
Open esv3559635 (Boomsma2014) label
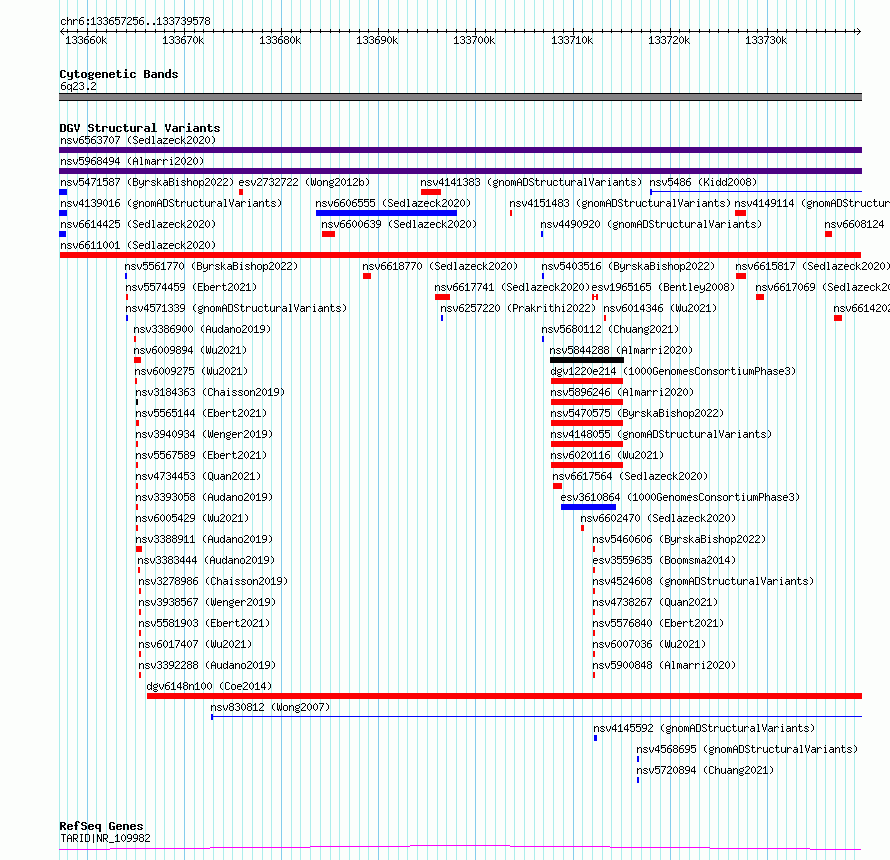click(664, 560)
